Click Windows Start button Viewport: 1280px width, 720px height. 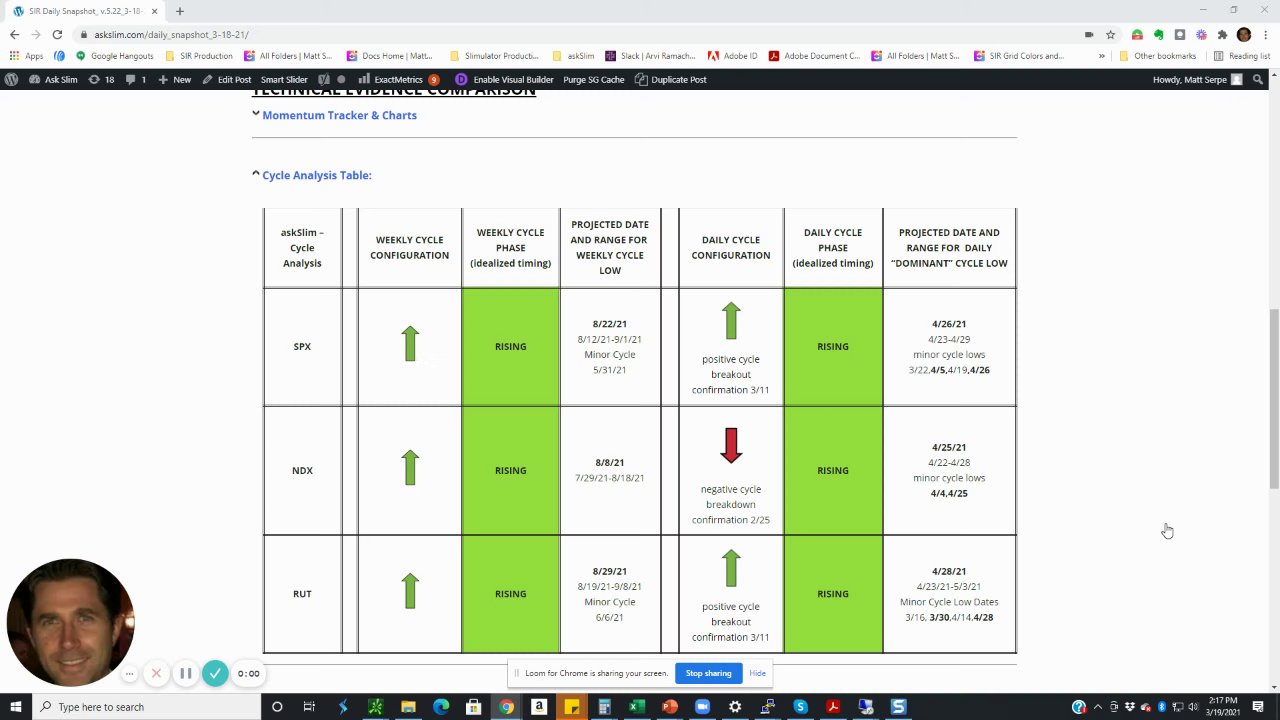[16, 707]
